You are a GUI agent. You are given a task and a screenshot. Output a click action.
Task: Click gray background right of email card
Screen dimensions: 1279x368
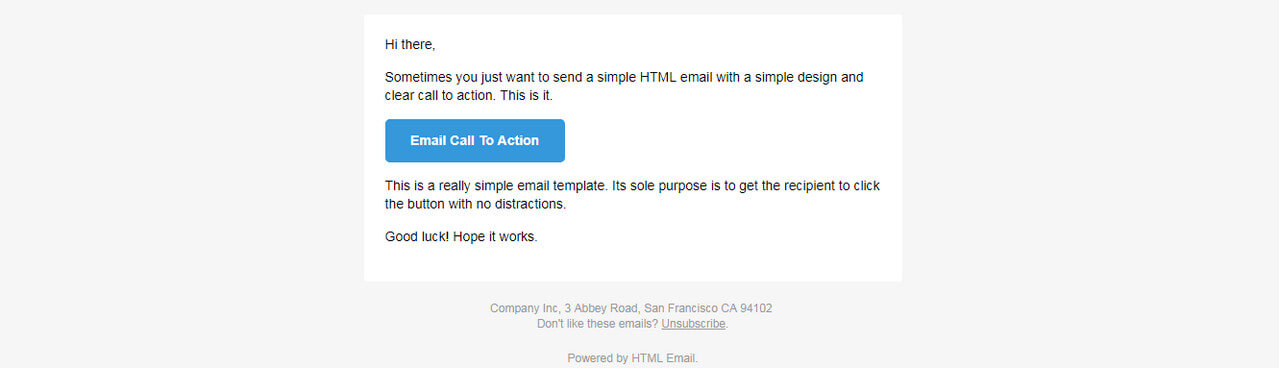[1090, 150]
